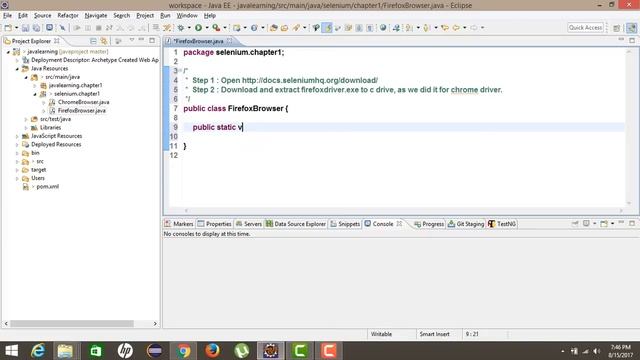
Task: Switch to the Servers tab
Action: click(x=249, y=224)
